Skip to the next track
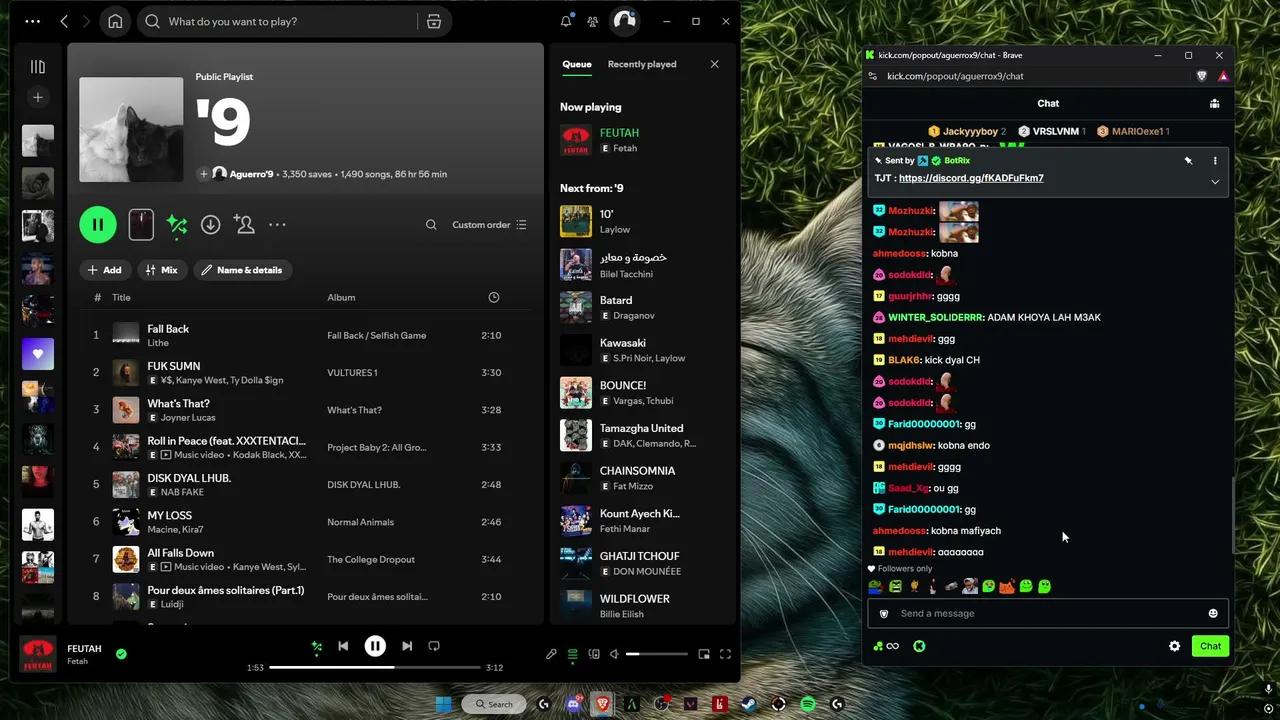 [407, 646]
